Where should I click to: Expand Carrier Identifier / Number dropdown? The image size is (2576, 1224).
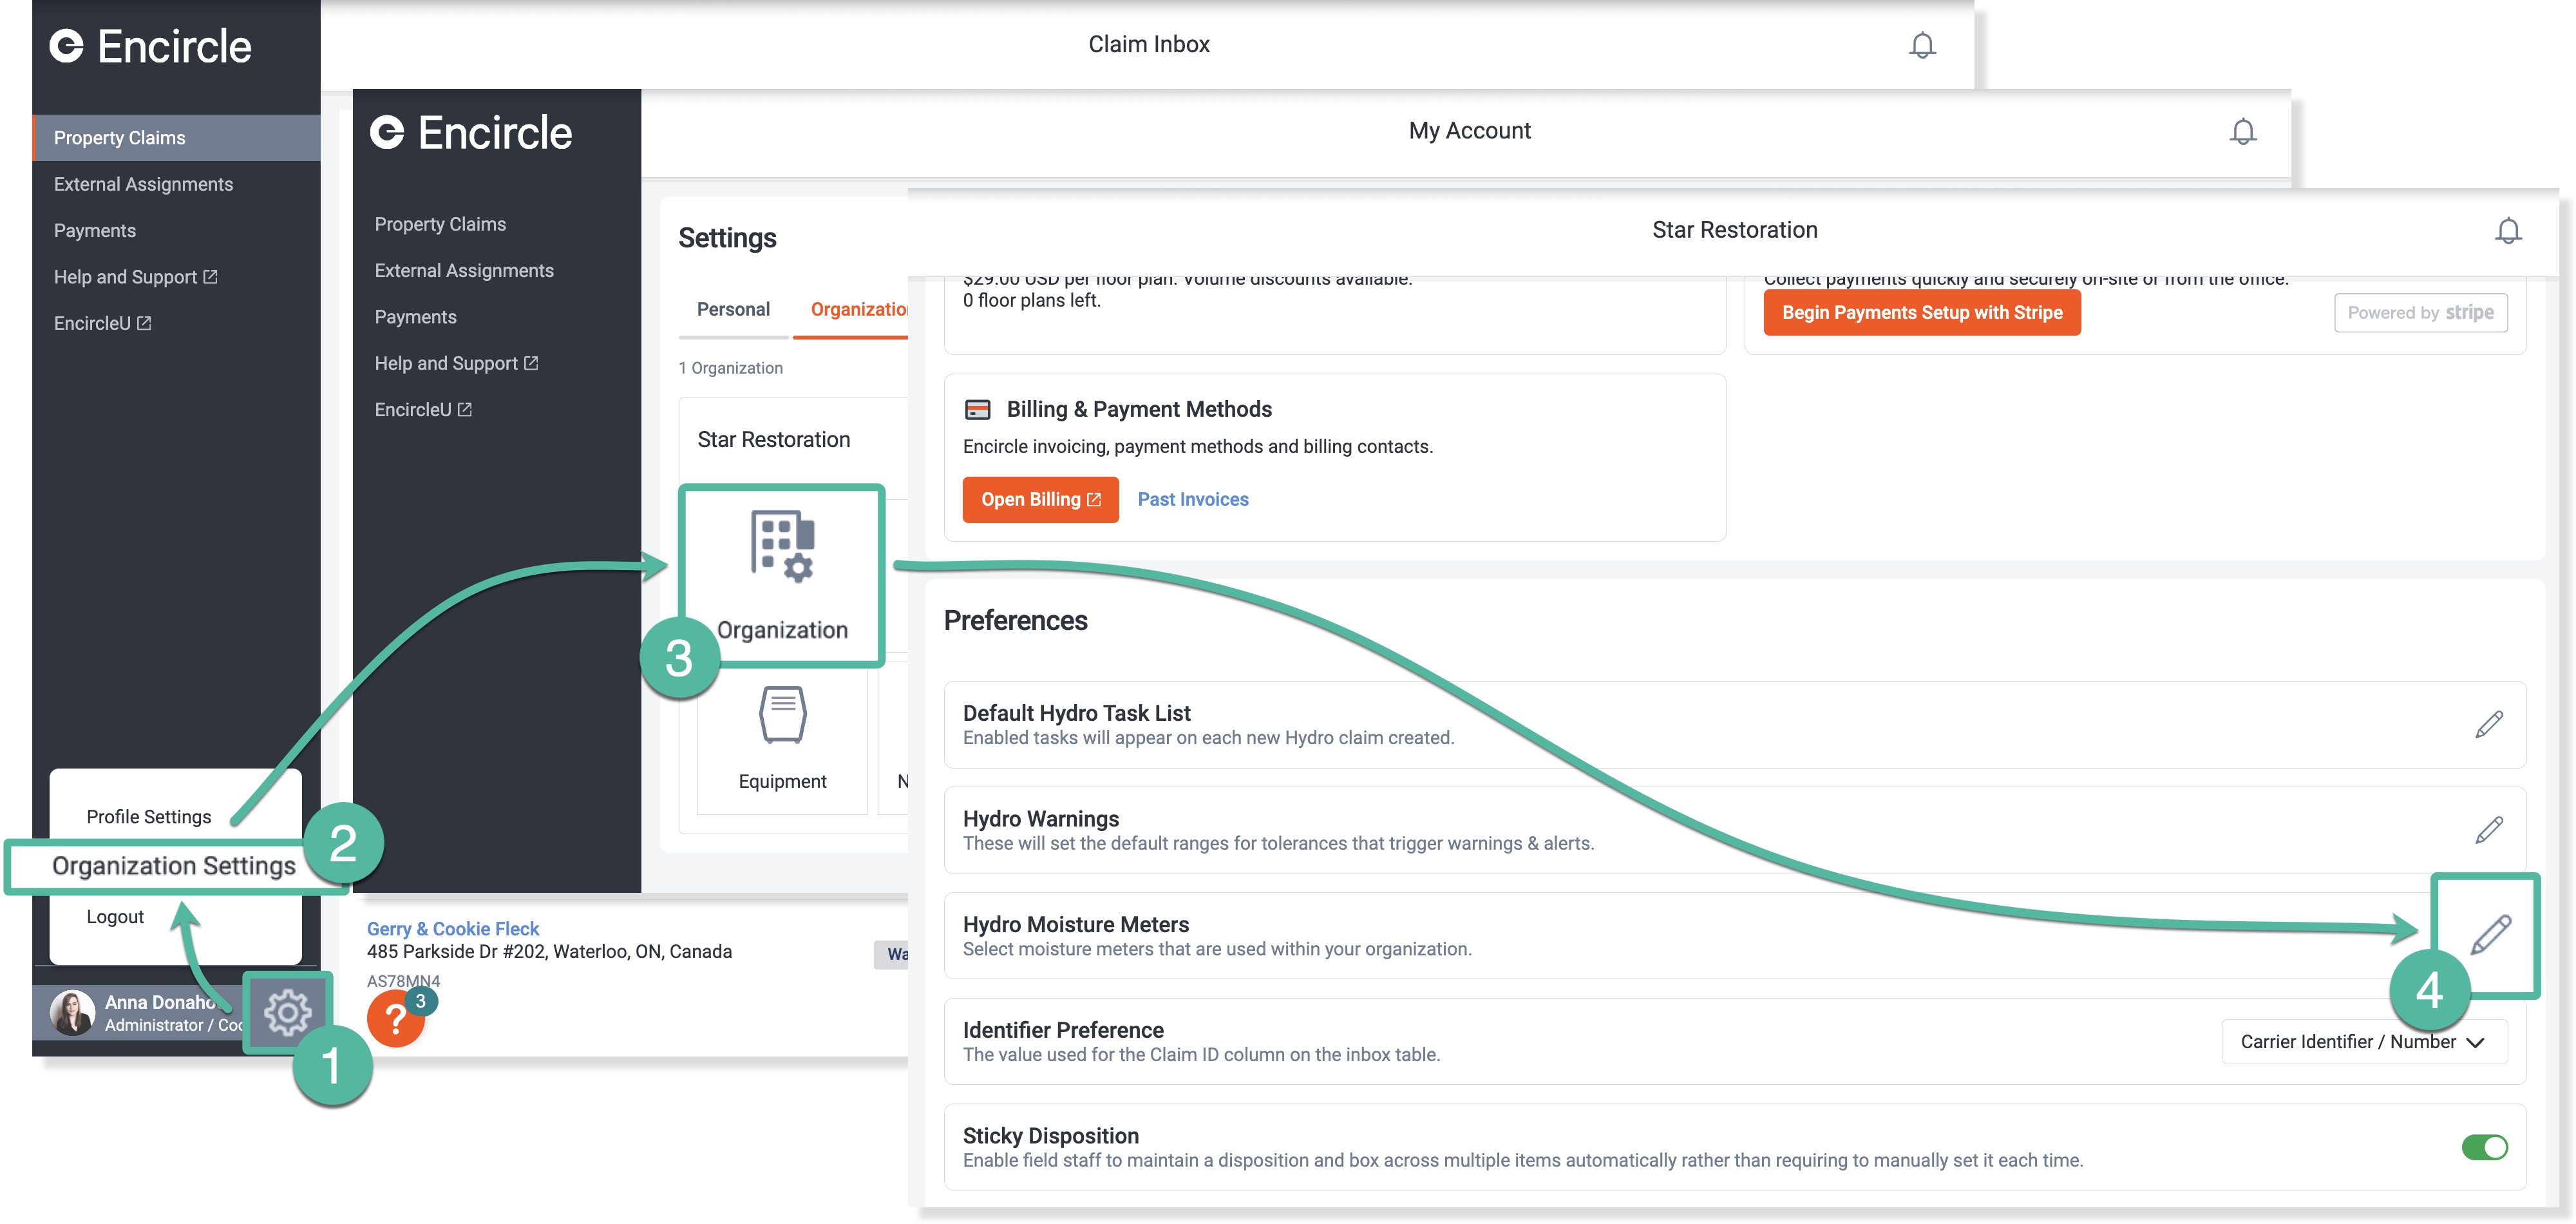(2363, 1041)
